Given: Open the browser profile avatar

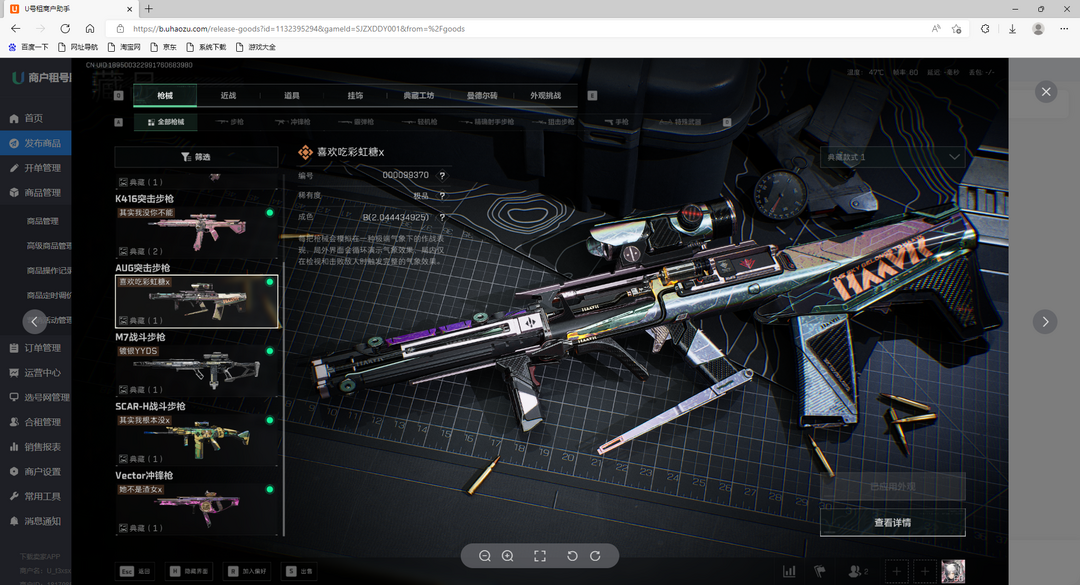Looking at the screenshot, I should (1038, 29).
